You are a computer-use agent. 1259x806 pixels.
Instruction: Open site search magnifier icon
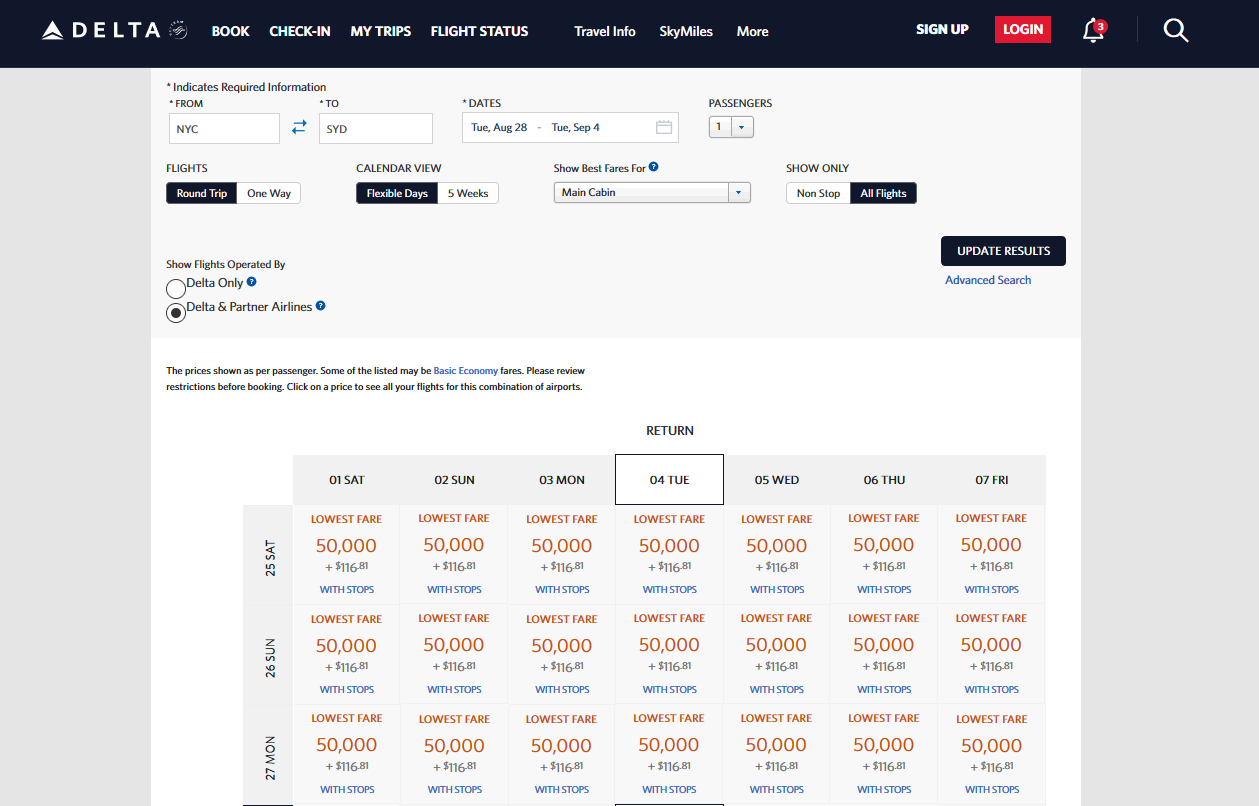pyautogui.click(x=1176, y=31)
